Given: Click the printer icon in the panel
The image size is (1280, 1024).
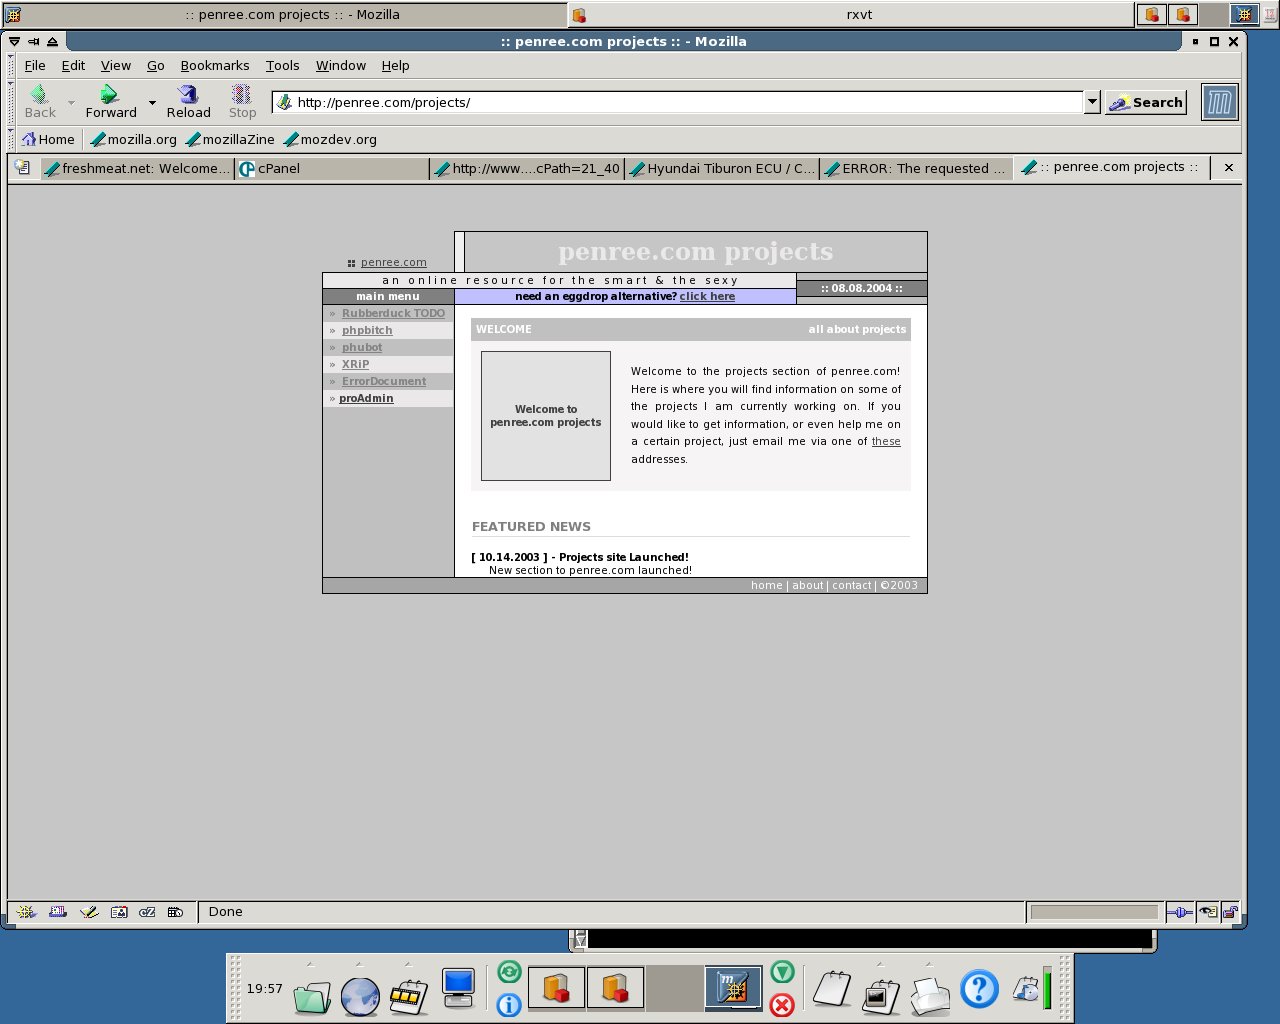Looking at the screenshot, I should 931,996.
